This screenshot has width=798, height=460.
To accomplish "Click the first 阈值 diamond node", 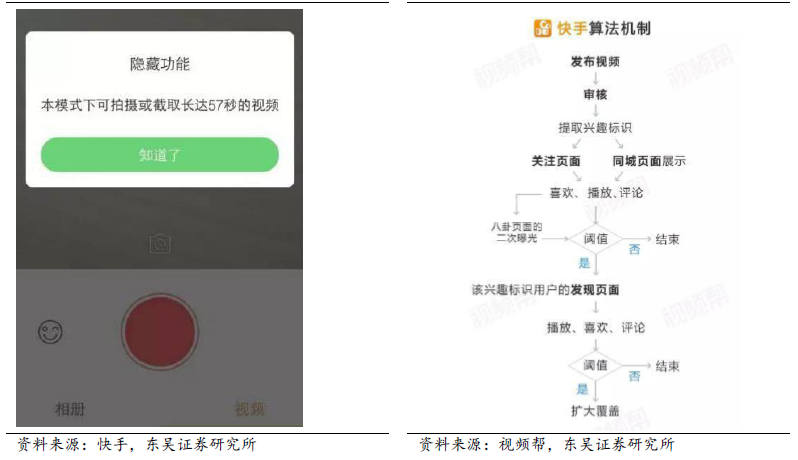I will (595, 239).
